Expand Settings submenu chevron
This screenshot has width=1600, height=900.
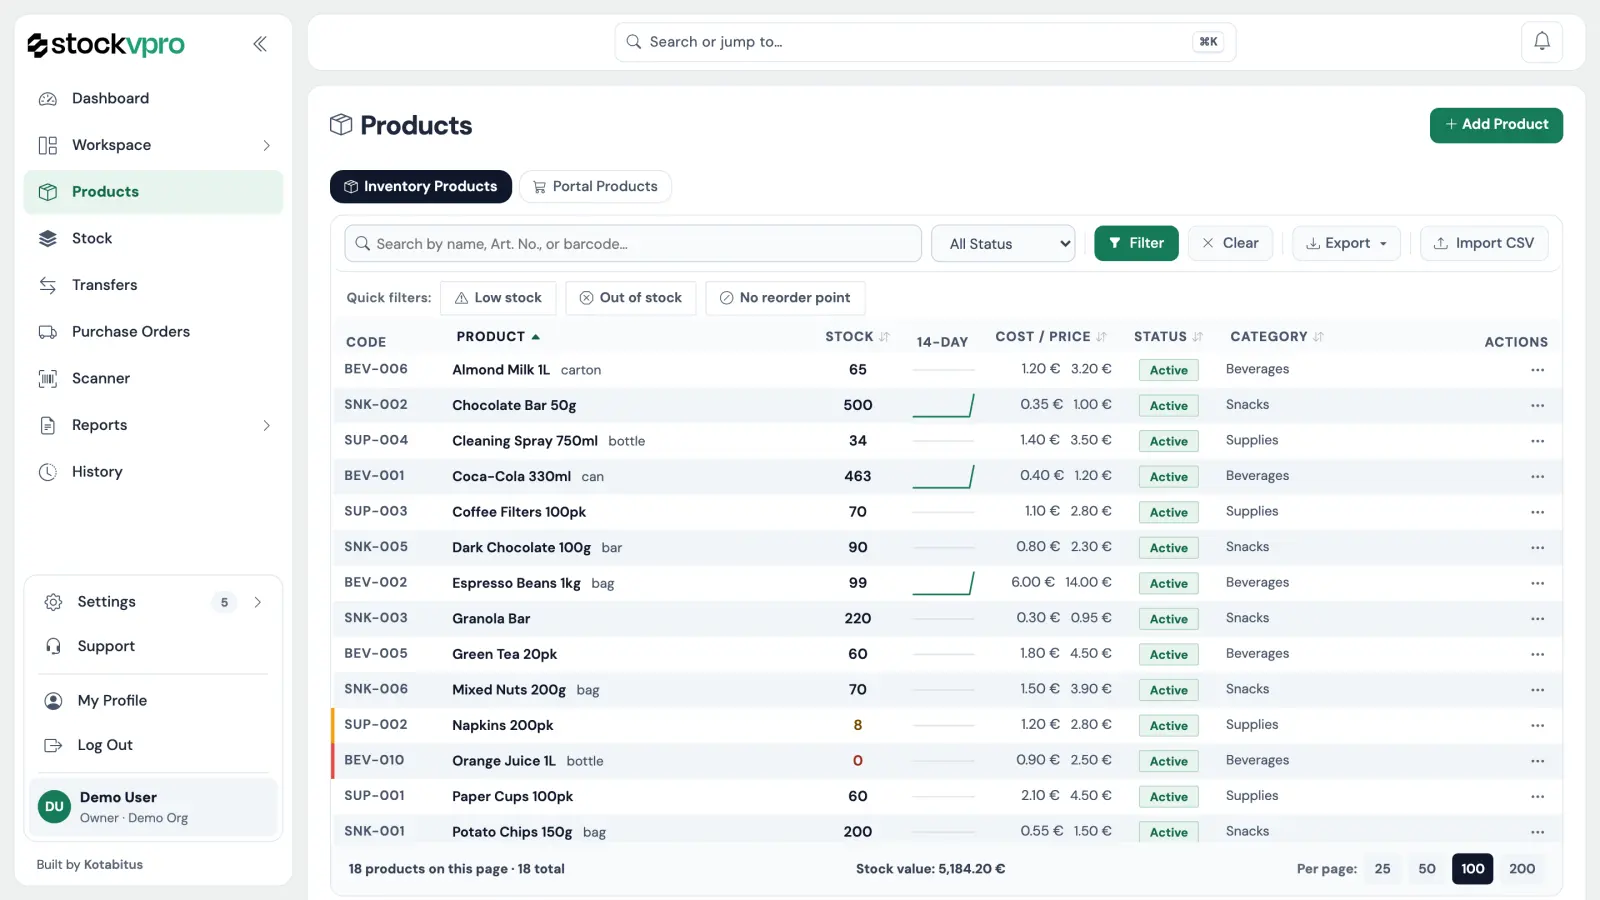[x=257, y=602]
